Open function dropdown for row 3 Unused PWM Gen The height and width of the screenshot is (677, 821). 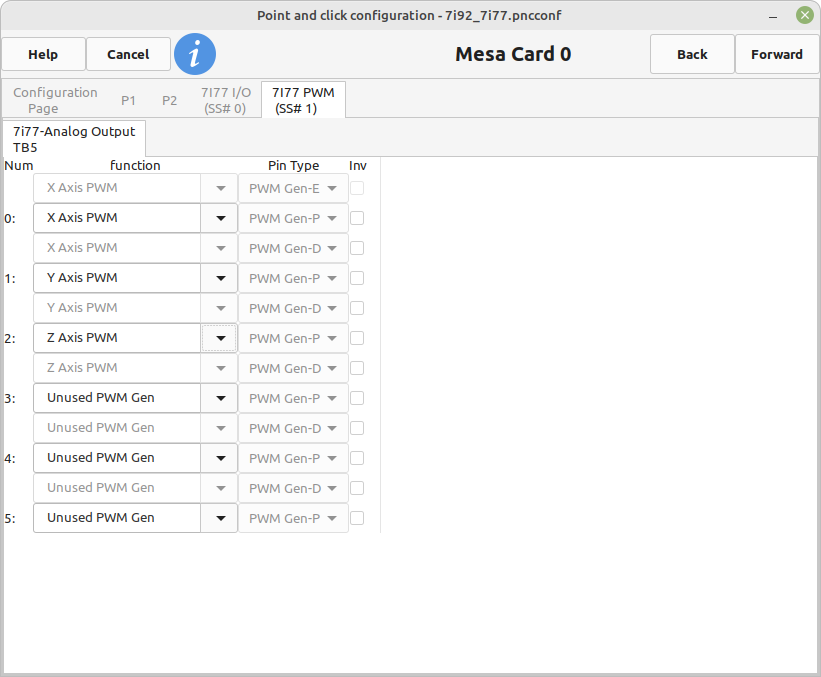220,398
